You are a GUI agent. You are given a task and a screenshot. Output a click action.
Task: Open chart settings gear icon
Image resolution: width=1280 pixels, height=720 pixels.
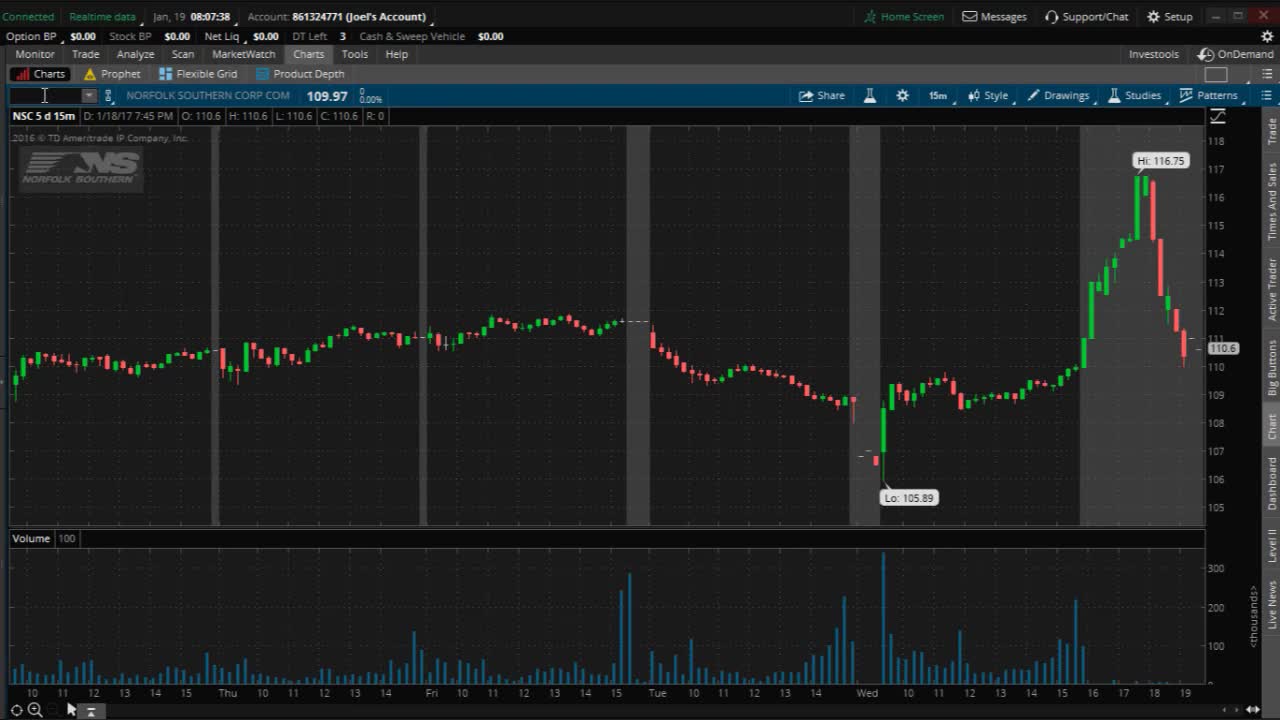click(903, 96)
